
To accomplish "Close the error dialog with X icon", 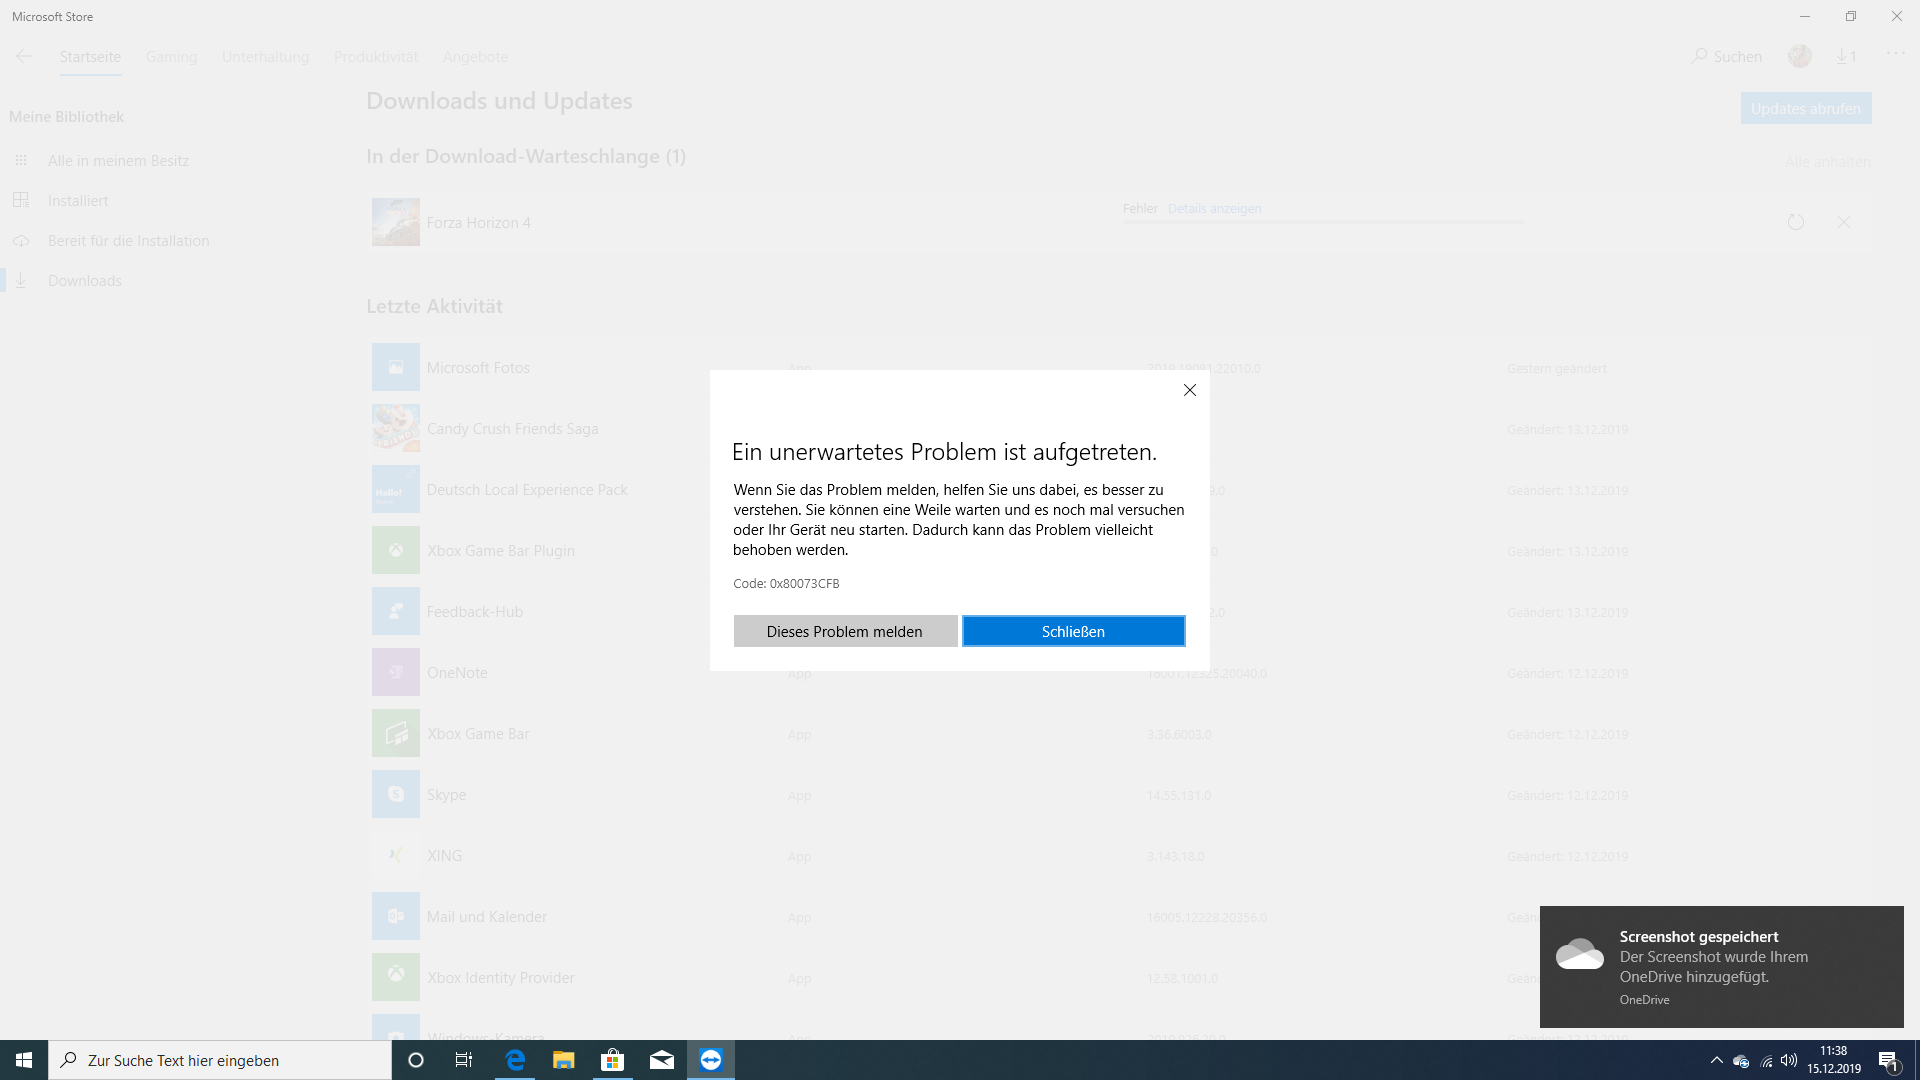I will click(1190, 390).
